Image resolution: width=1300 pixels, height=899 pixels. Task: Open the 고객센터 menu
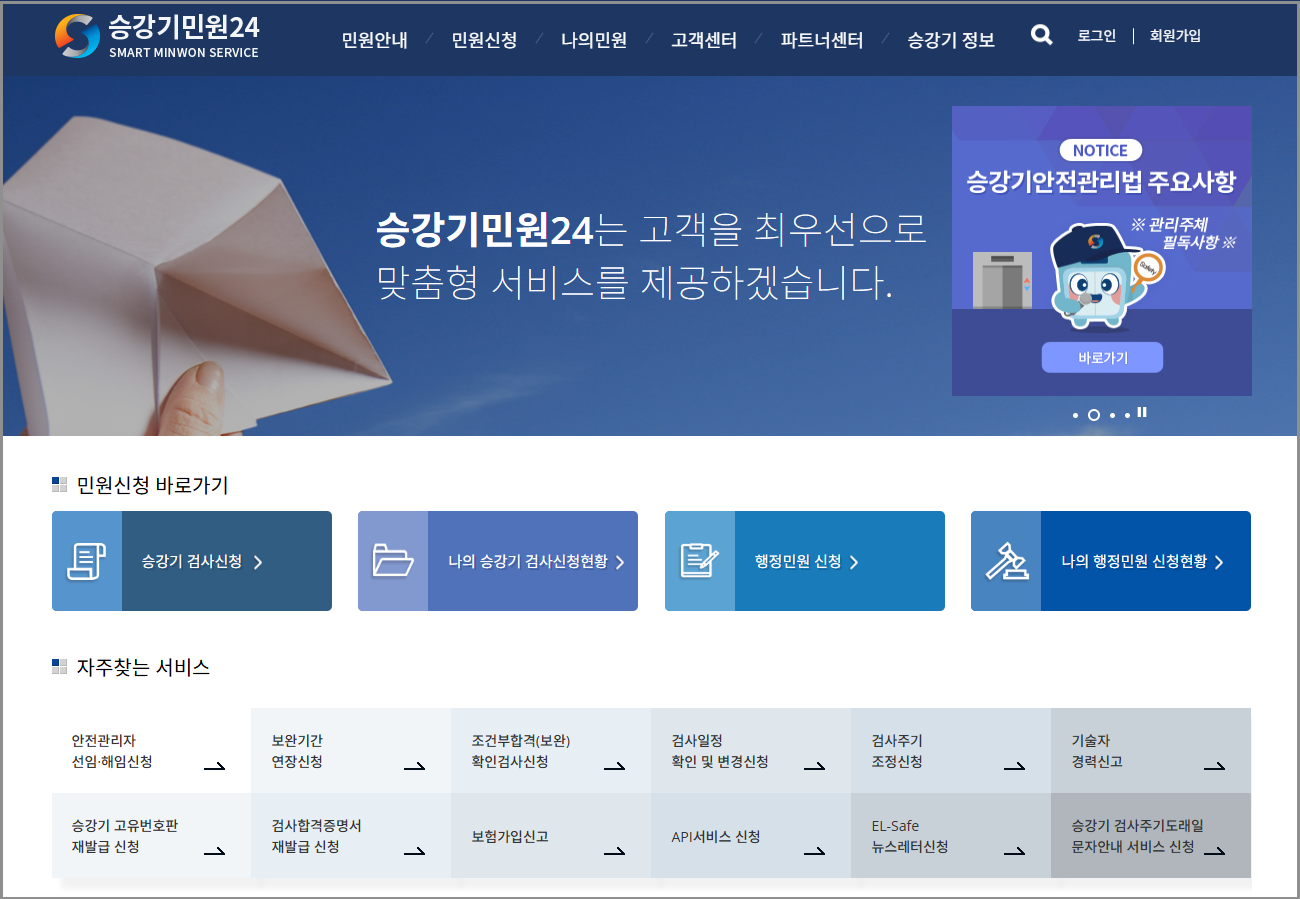coord(702,41)
